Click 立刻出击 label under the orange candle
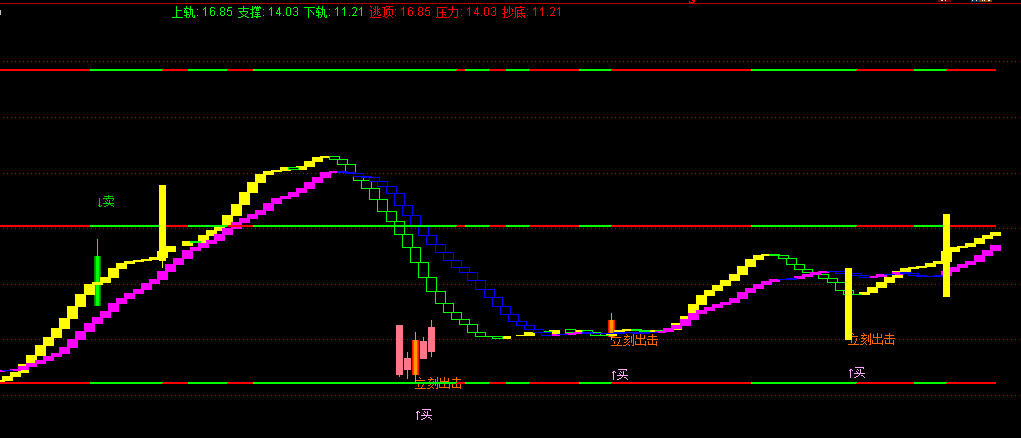This screenshot has height=438, width=1021. pos(634,340)
